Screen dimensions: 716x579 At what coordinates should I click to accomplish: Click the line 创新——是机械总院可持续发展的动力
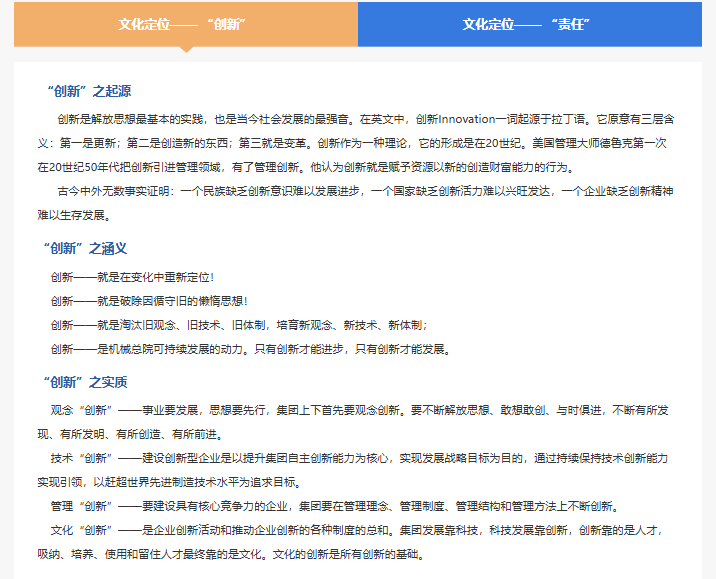pyautogui.click(x=250, y=349)
